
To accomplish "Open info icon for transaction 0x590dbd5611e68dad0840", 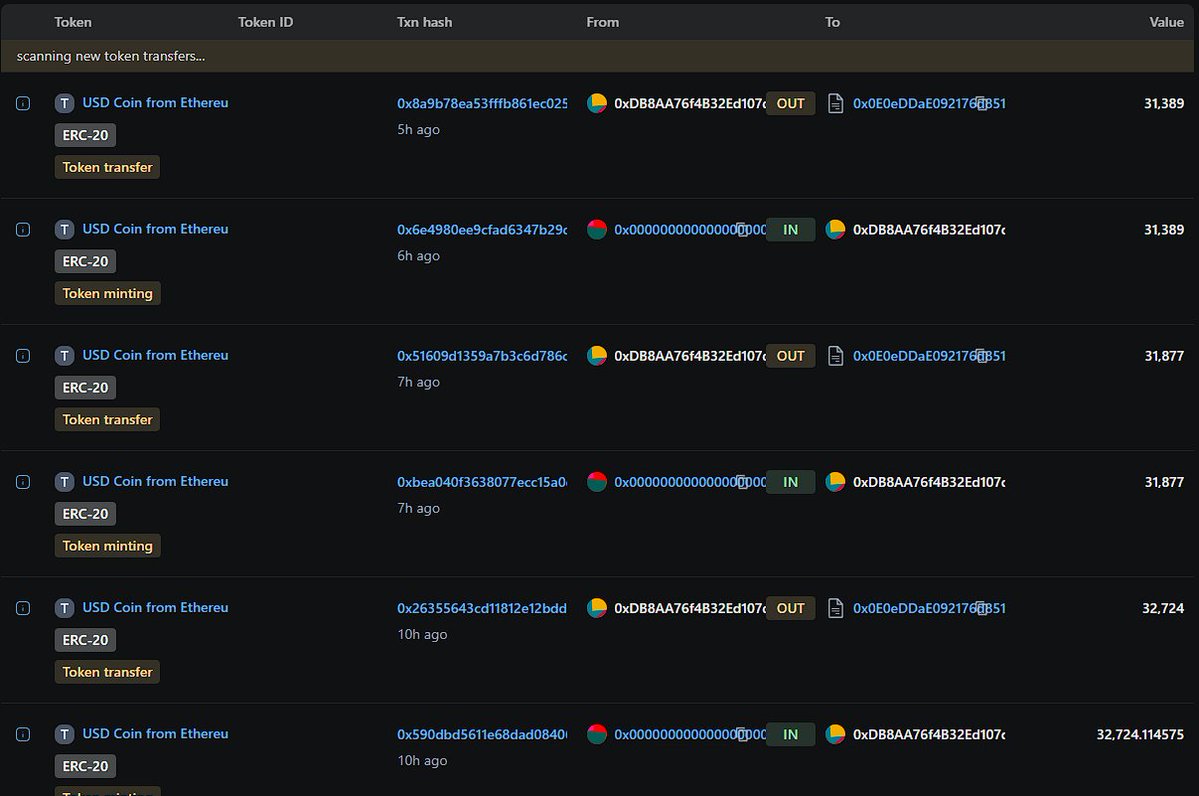I will coord(23,734).
